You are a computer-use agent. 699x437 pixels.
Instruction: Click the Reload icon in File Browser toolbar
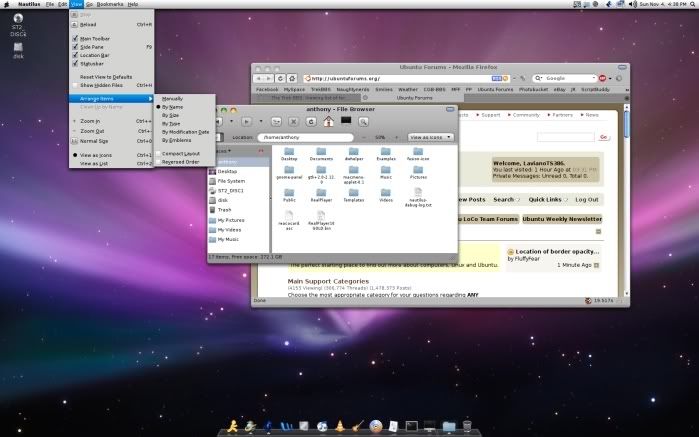[x=311, y=121]
